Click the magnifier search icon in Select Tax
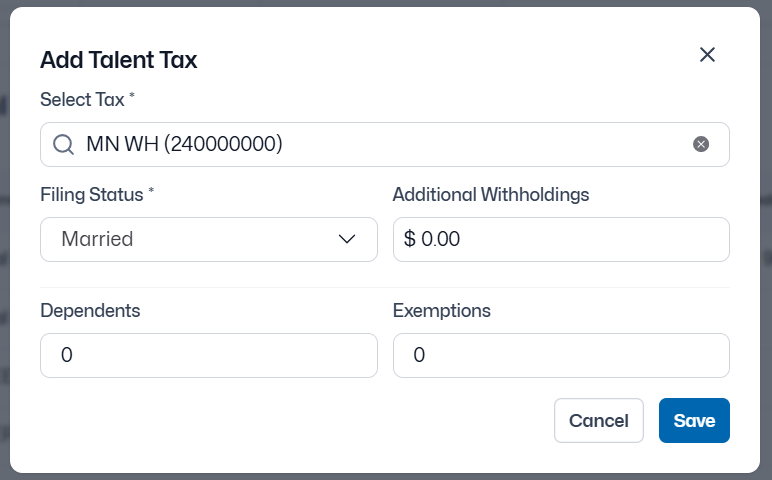The width and height of the screenshot is (772, 480). point(63,144)
